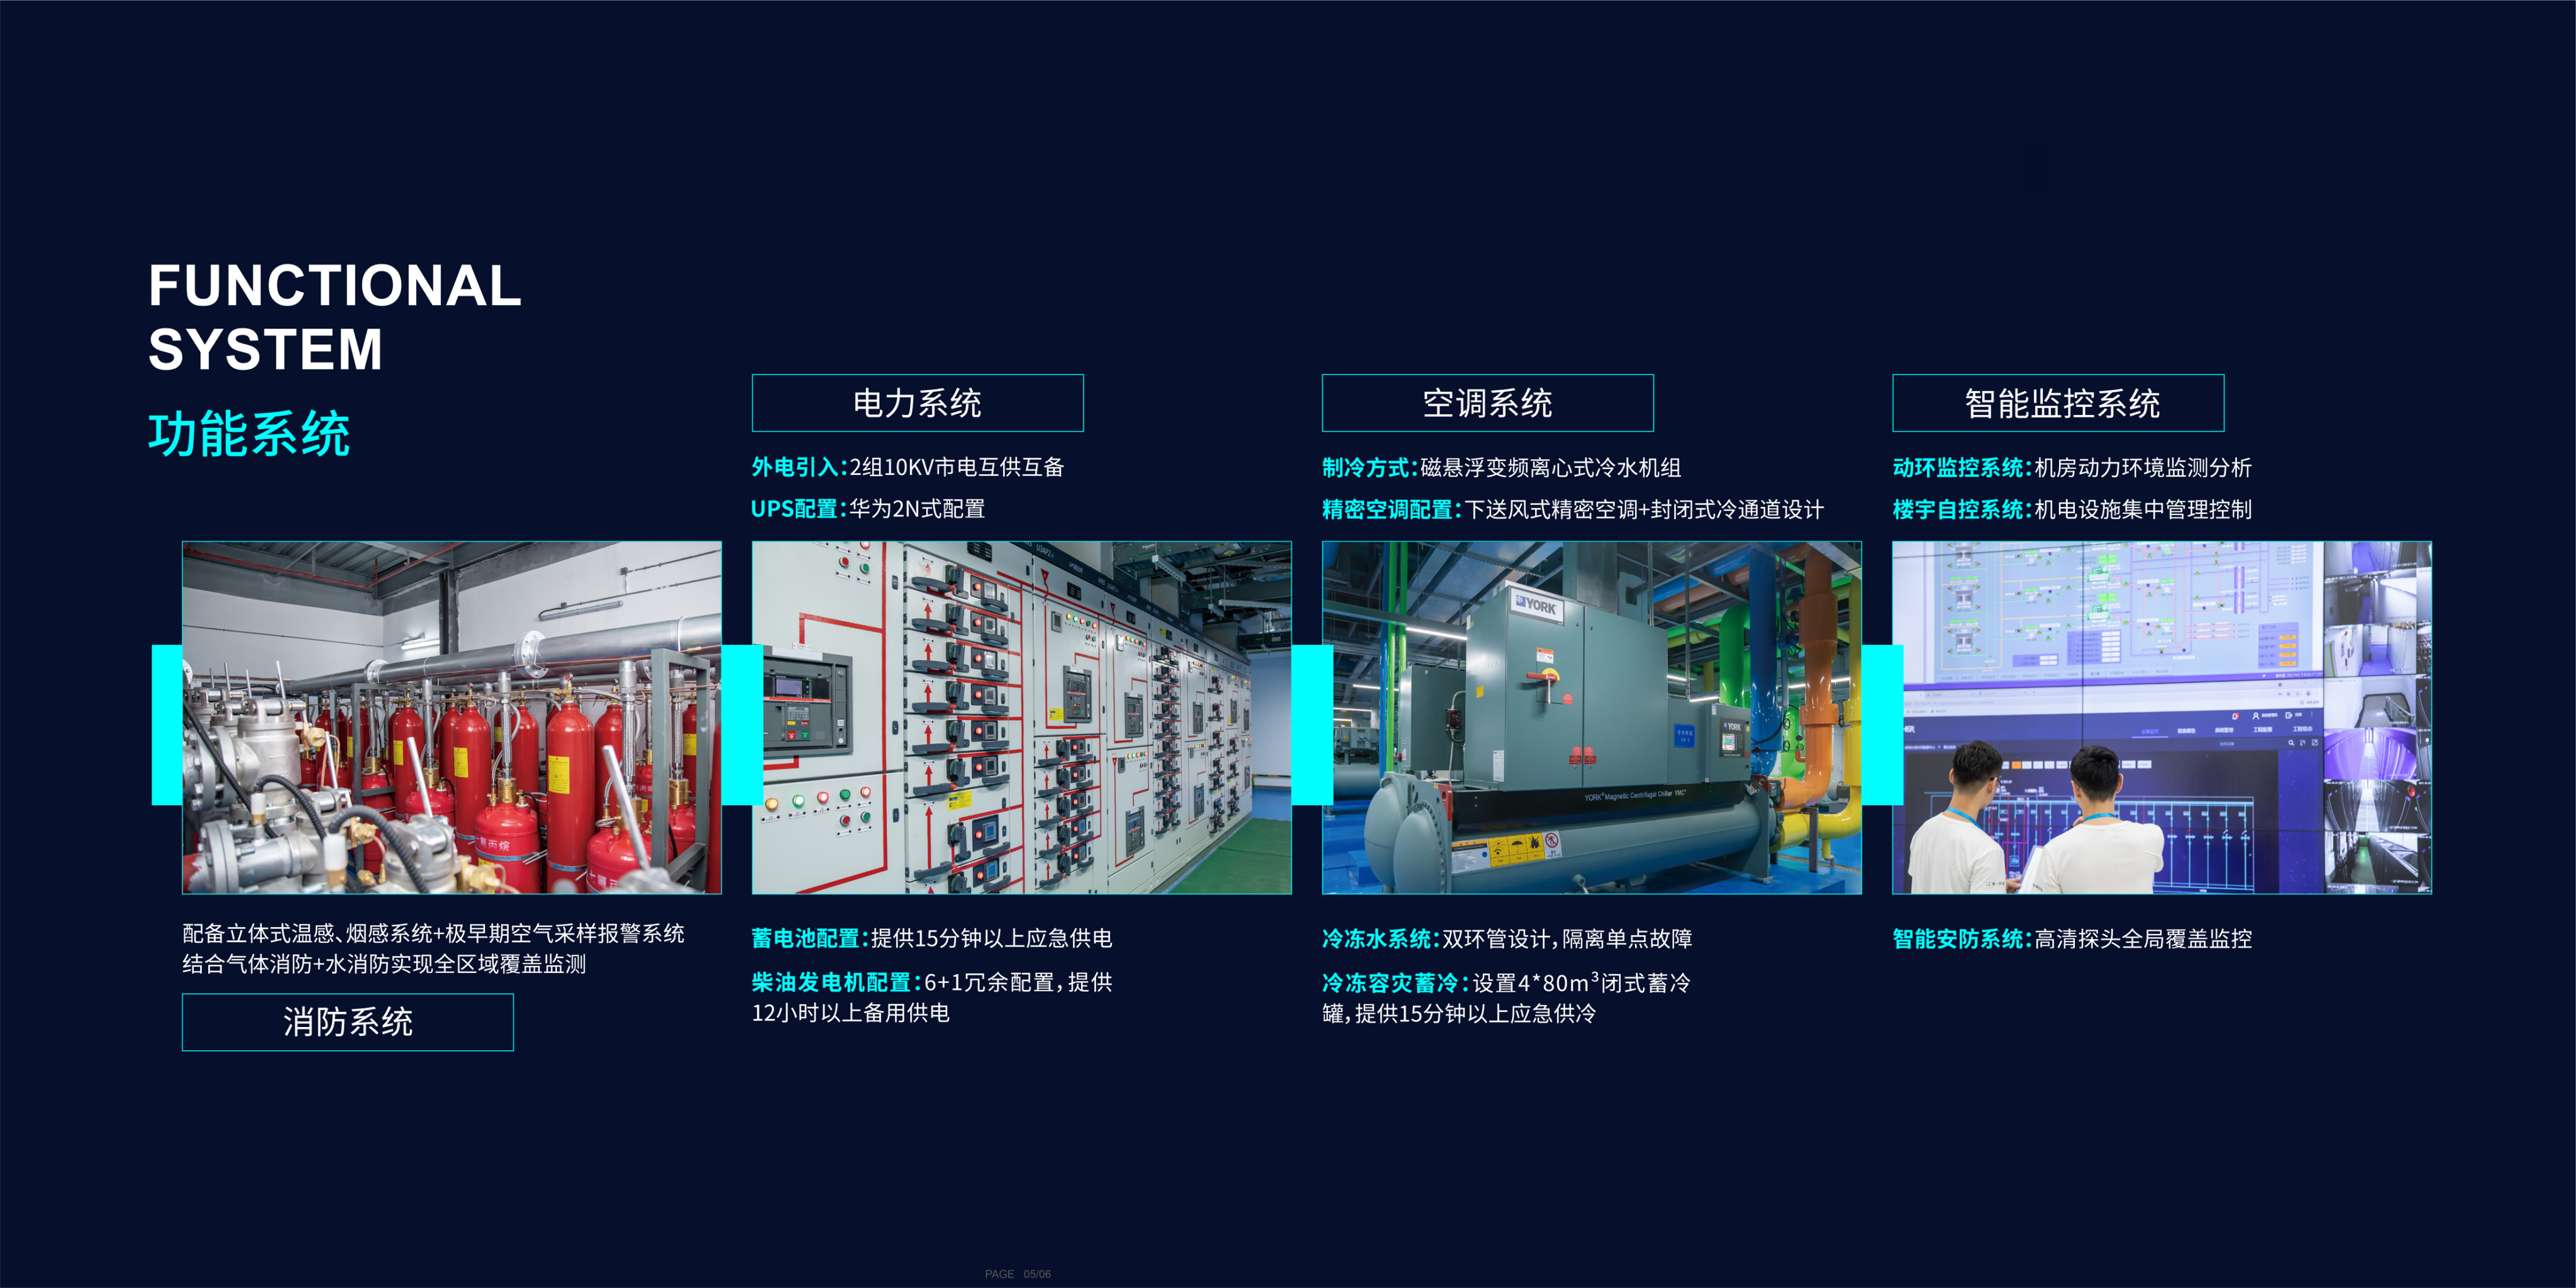2576x1288 pixels.
Task: Open the YORK chiller photo
Action: (1591, 717)
